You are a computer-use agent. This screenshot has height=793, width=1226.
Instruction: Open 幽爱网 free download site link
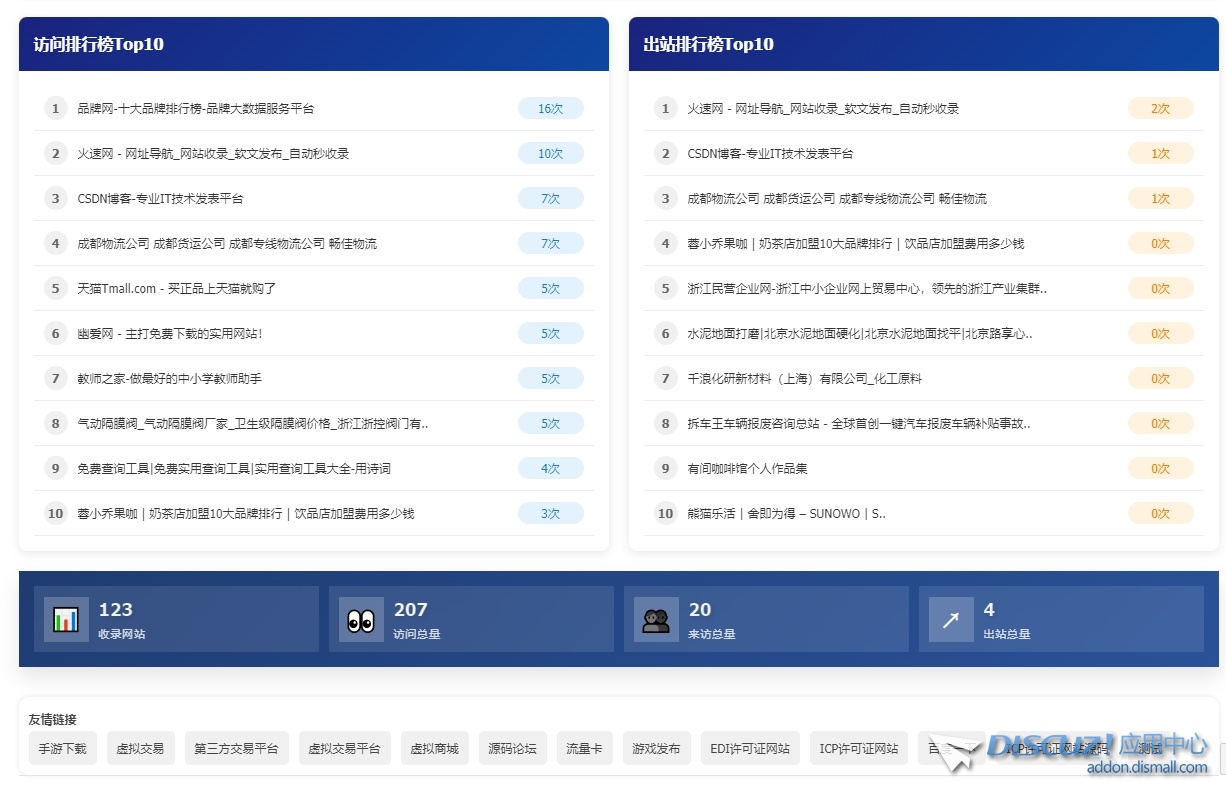(x=170, y=333)
